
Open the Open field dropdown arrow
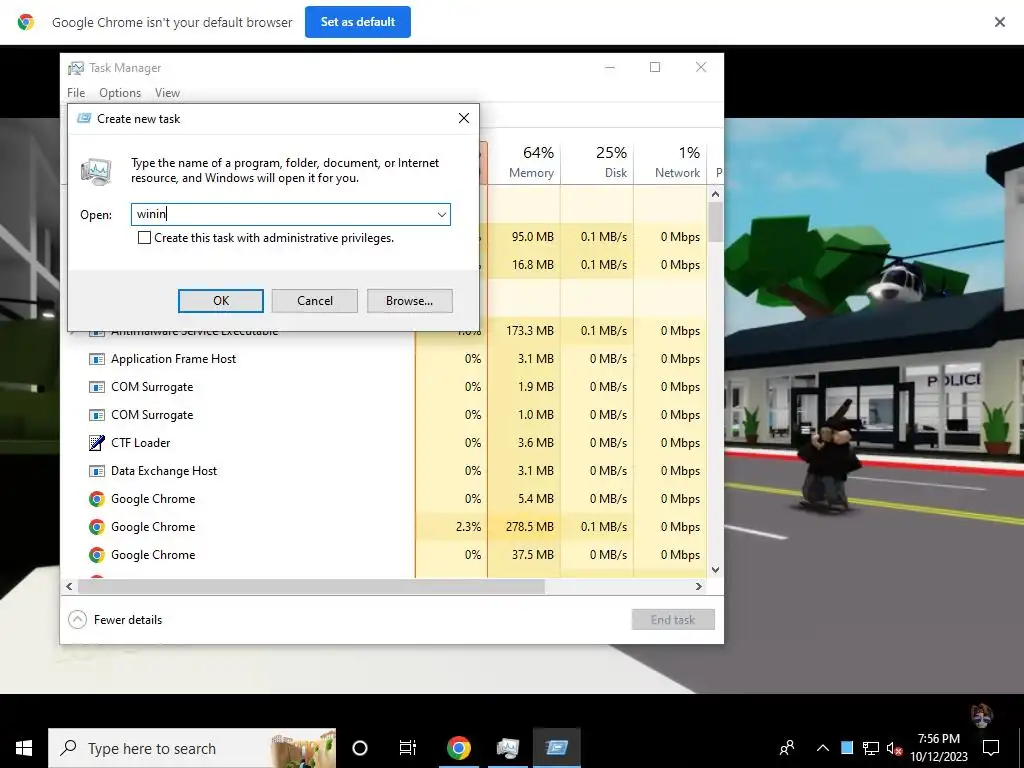pyautogui.click(x=441, y=214)
